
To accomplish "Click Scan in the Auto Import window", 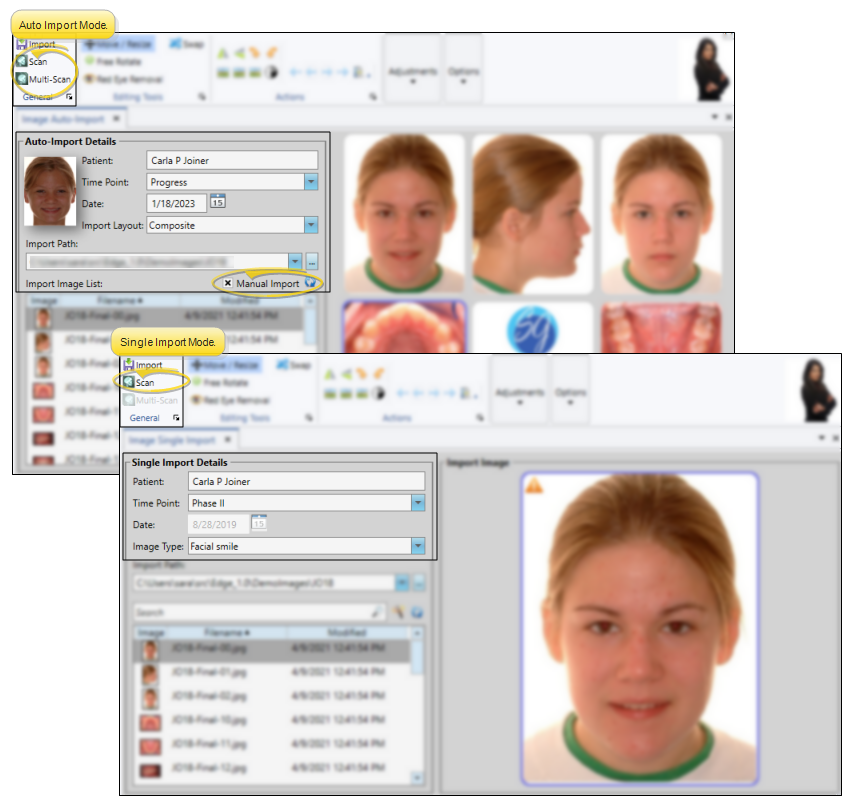I will 36,62.
